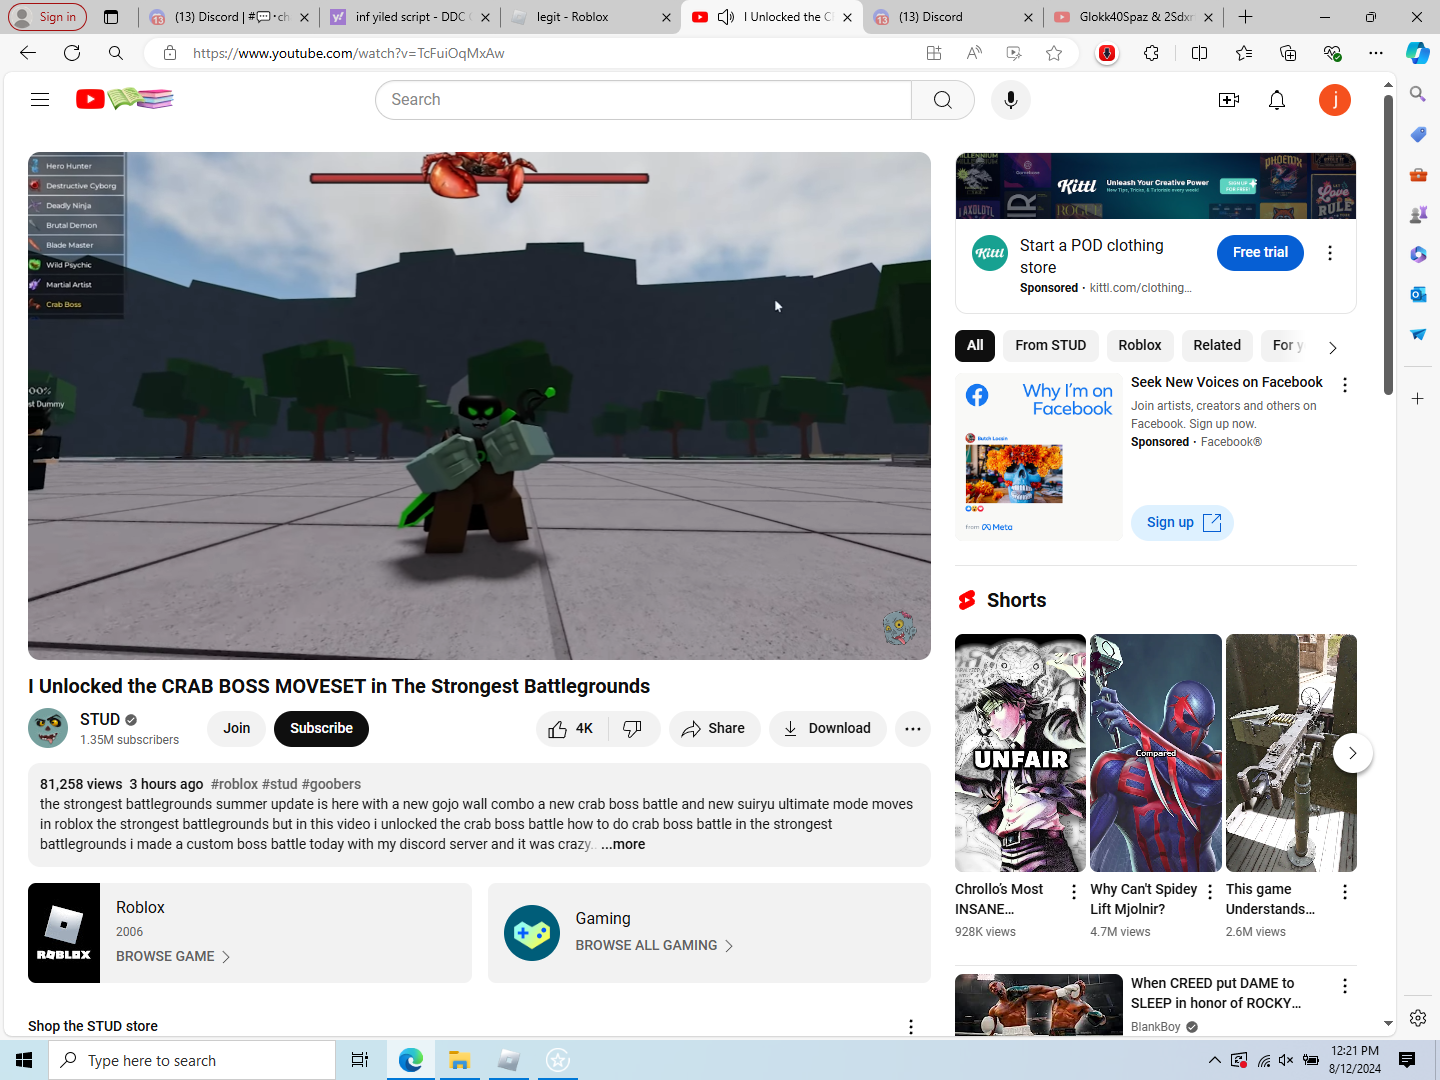Download the video

(x=827, y=729)
